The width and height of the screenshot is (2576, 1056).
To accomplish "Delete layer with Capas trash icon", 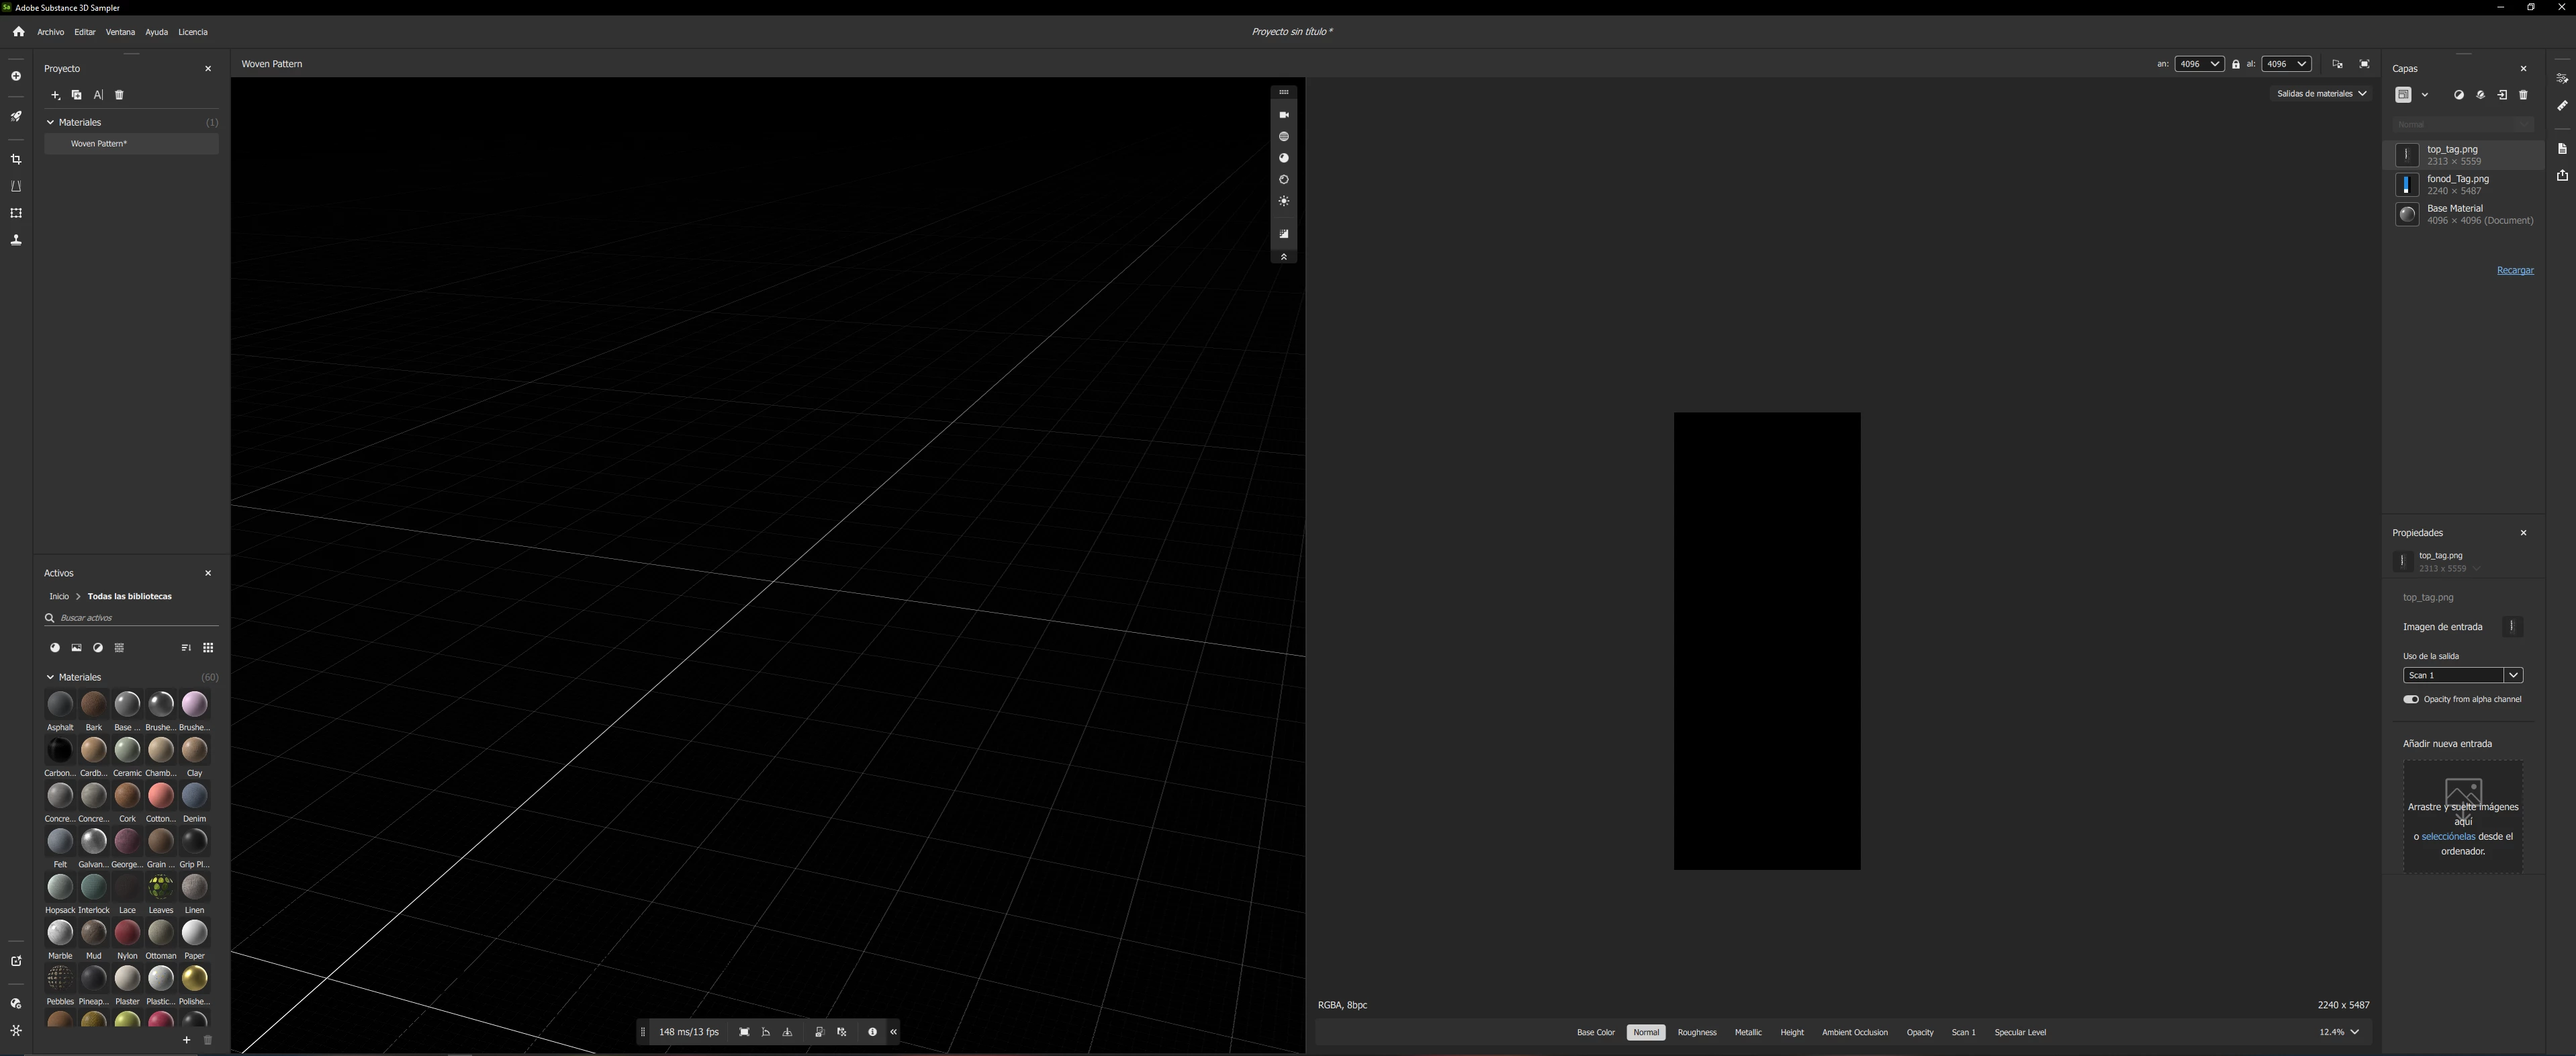I will tap(2523, 95).
